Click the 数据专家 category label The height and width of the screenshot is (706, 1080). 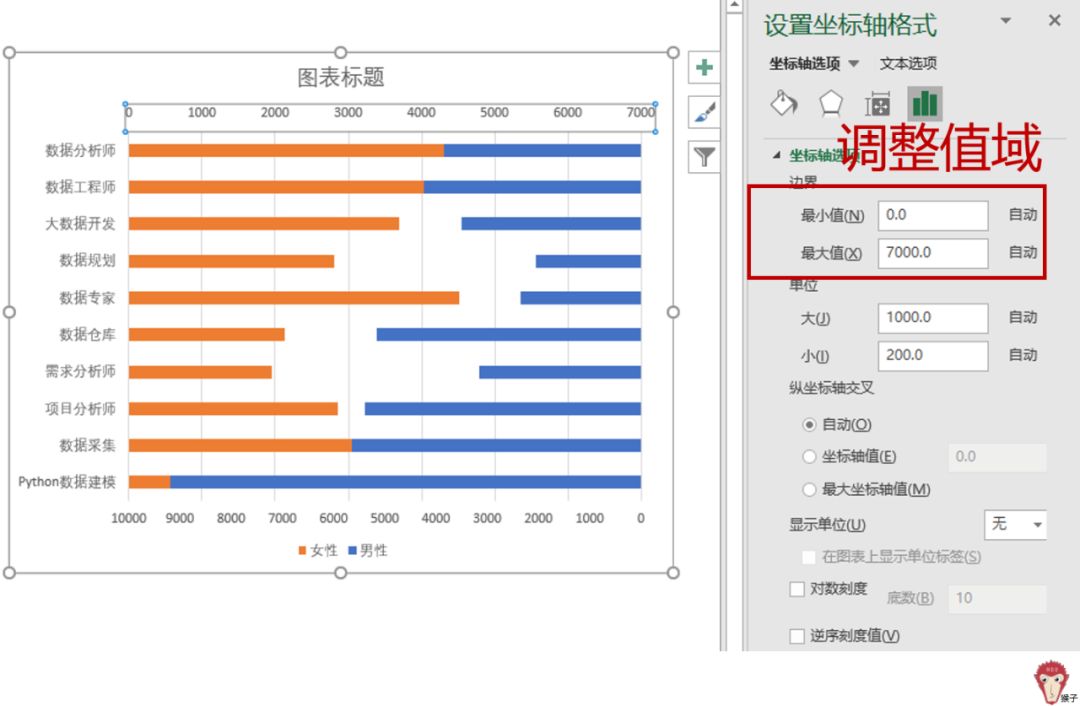point(87,298)
